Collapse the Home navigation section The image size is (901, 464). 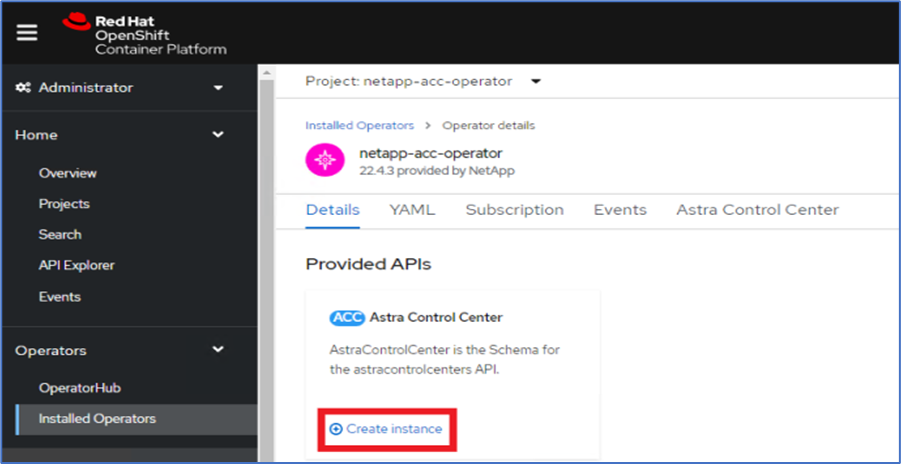pyautogui.click(x=218, y=135)
